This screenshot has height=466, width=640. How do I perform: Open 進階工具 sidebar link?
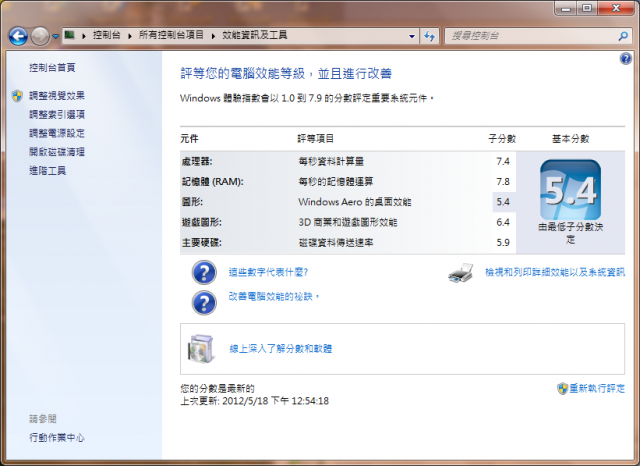pyautogui.click(x=47, y=171)
